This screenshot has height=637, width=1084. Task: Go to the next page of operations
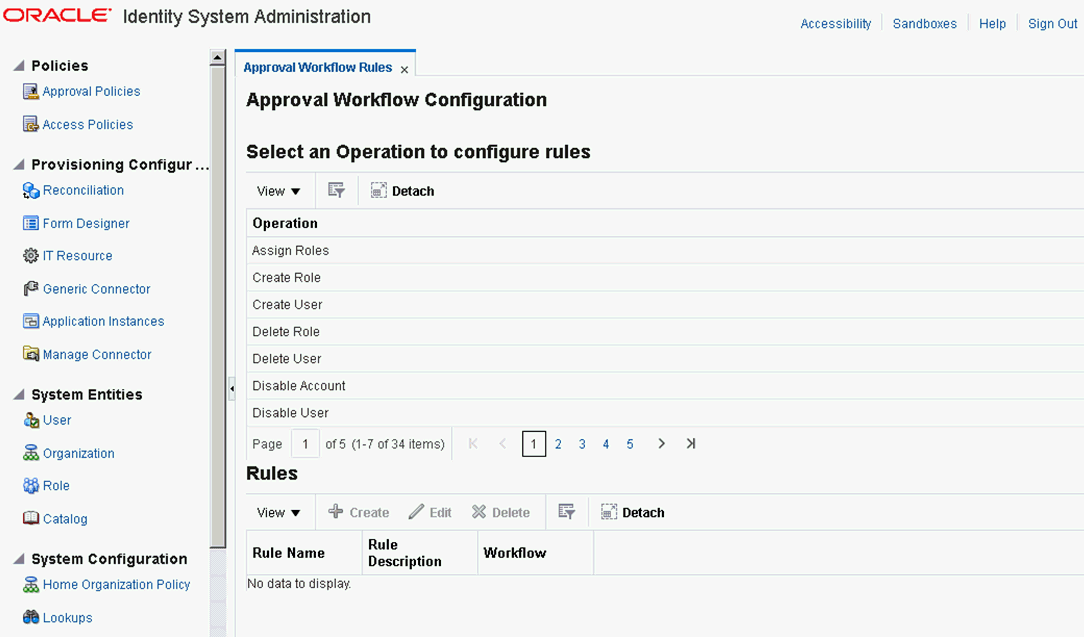pyautogui.click(x=662, y=443)
